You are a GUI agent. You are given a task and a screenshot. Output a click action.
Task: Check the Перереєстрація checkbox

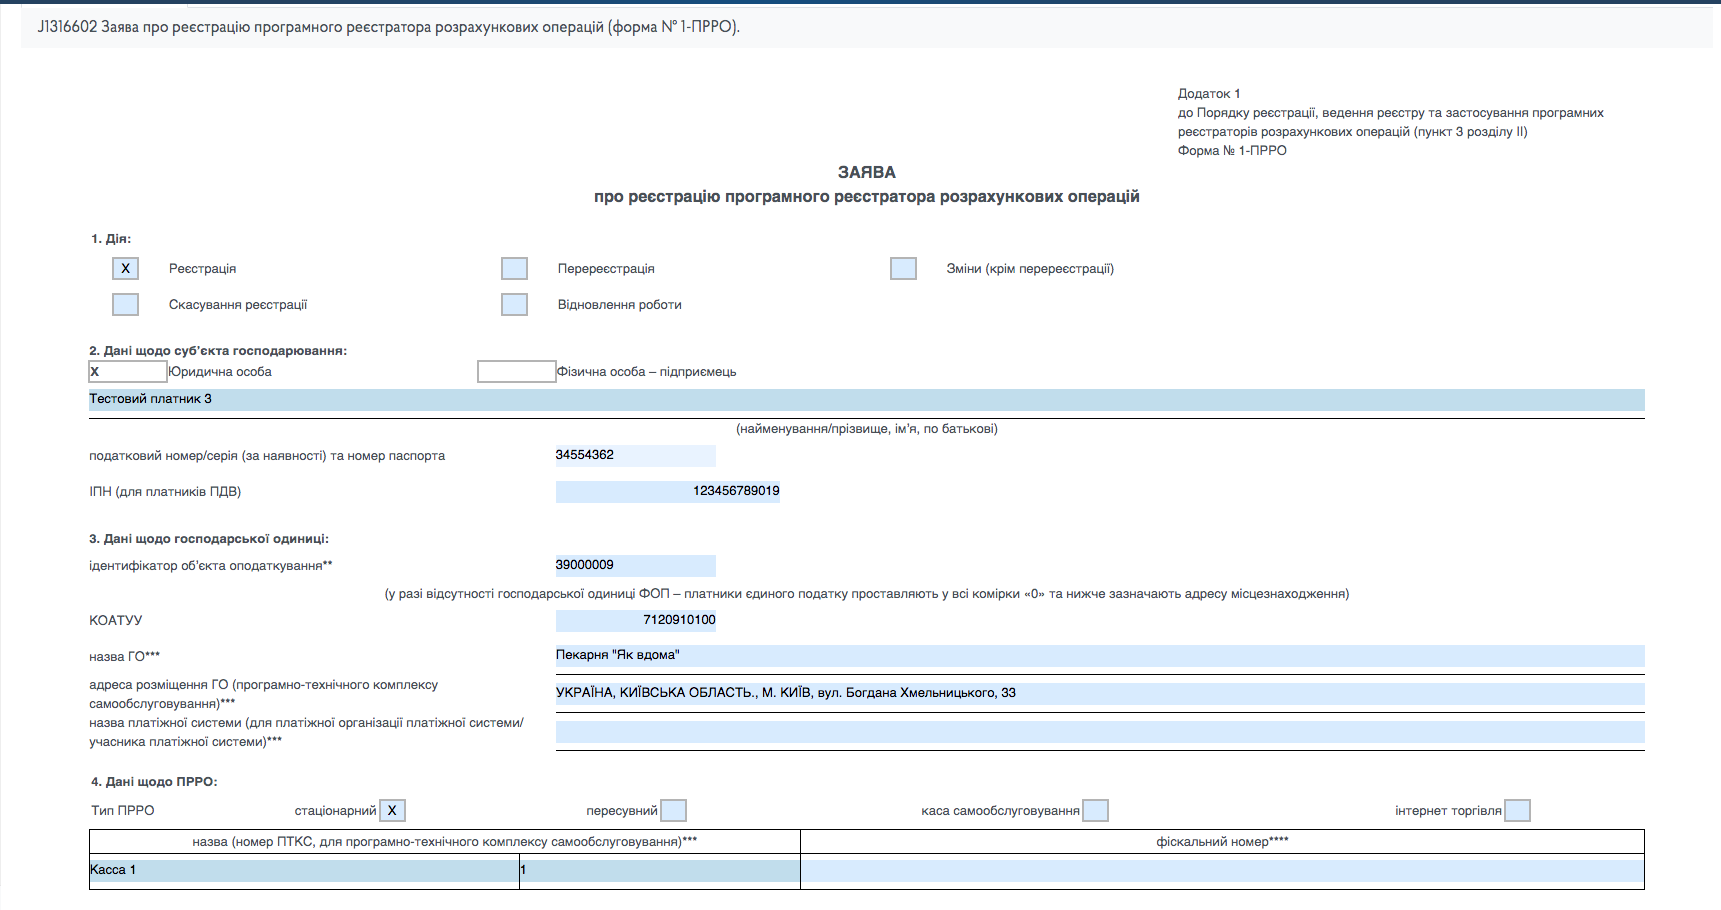click(x=514, y=268)
